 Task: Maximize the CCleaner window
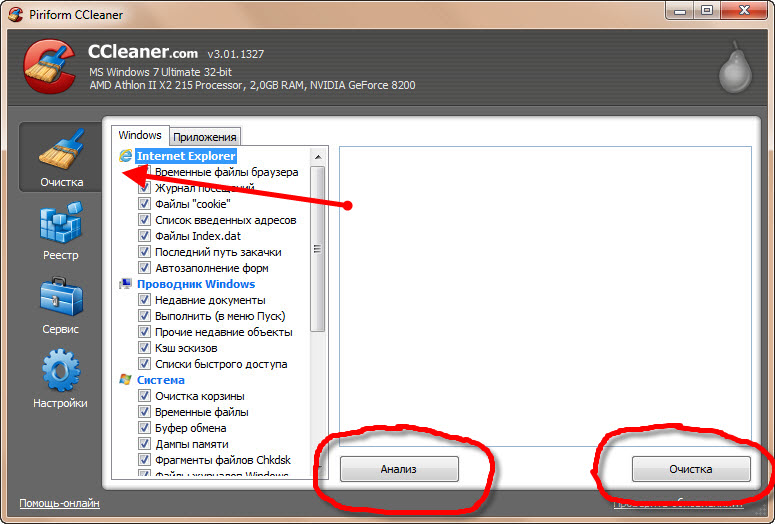707,10
